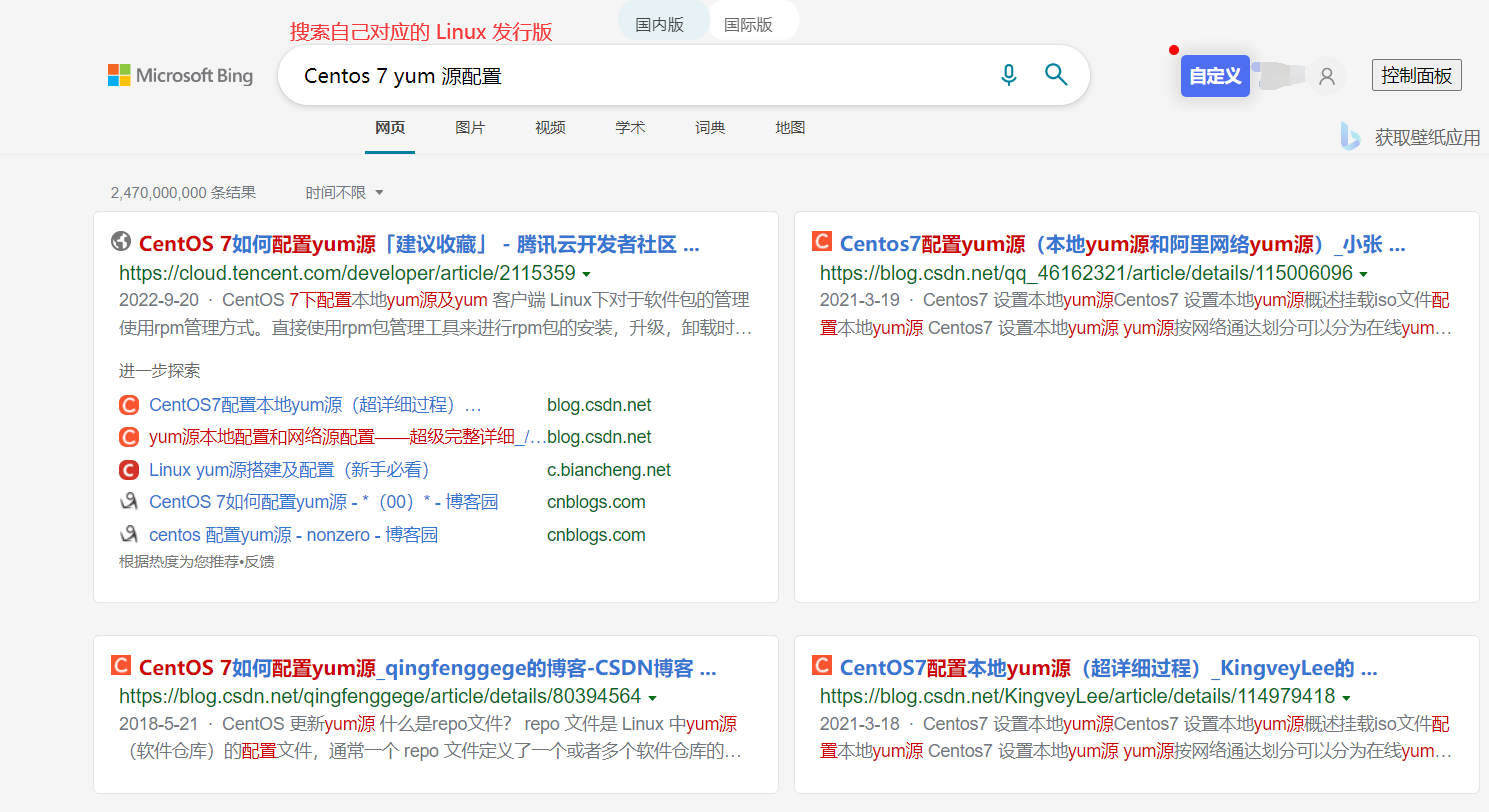Open the 时间不限 time filter dropdown
This screenshot has height=812, width=1489.
345,192
